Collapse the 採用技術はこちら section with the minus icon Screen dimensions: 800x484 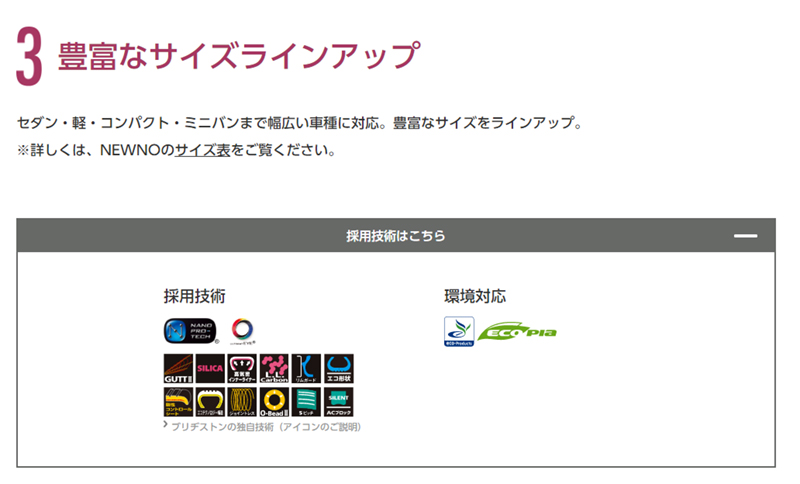point(745,236)
